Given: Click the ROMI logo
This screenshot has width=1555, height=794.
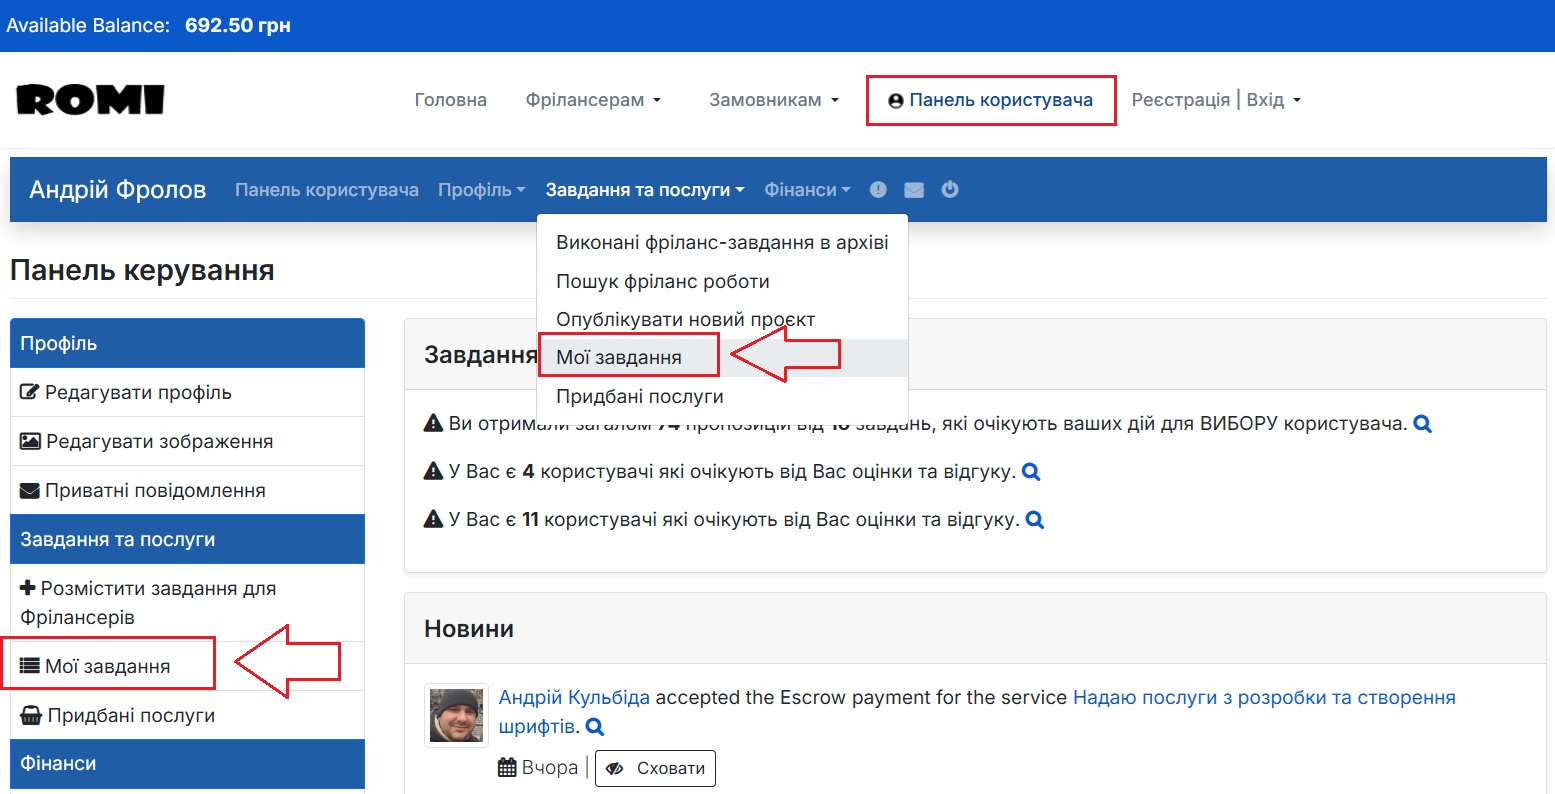Looking at the screenshot, I should click(90, 99).
